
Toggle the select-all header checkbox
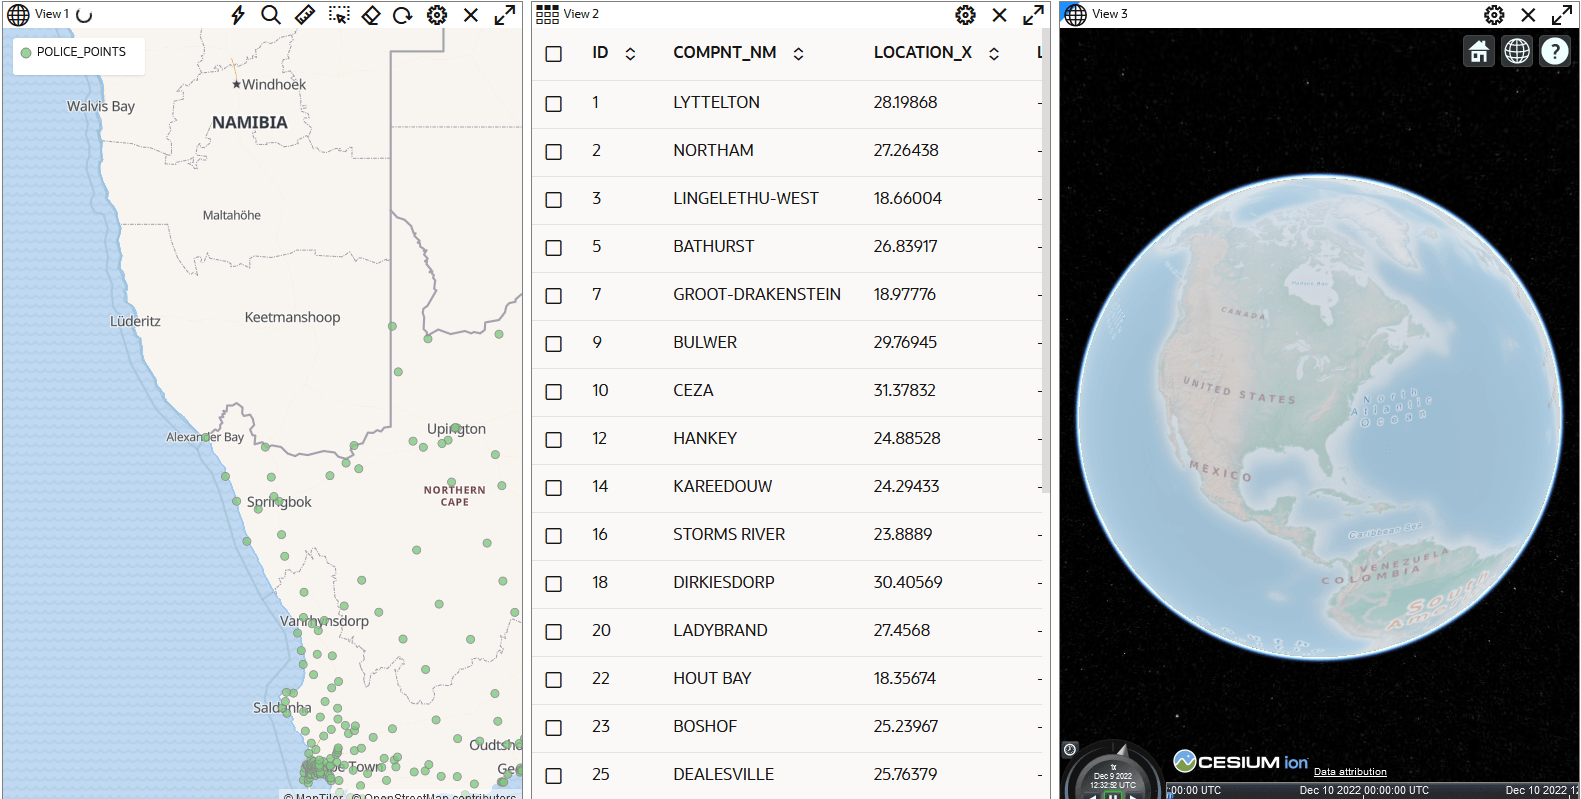pos(554,54)
